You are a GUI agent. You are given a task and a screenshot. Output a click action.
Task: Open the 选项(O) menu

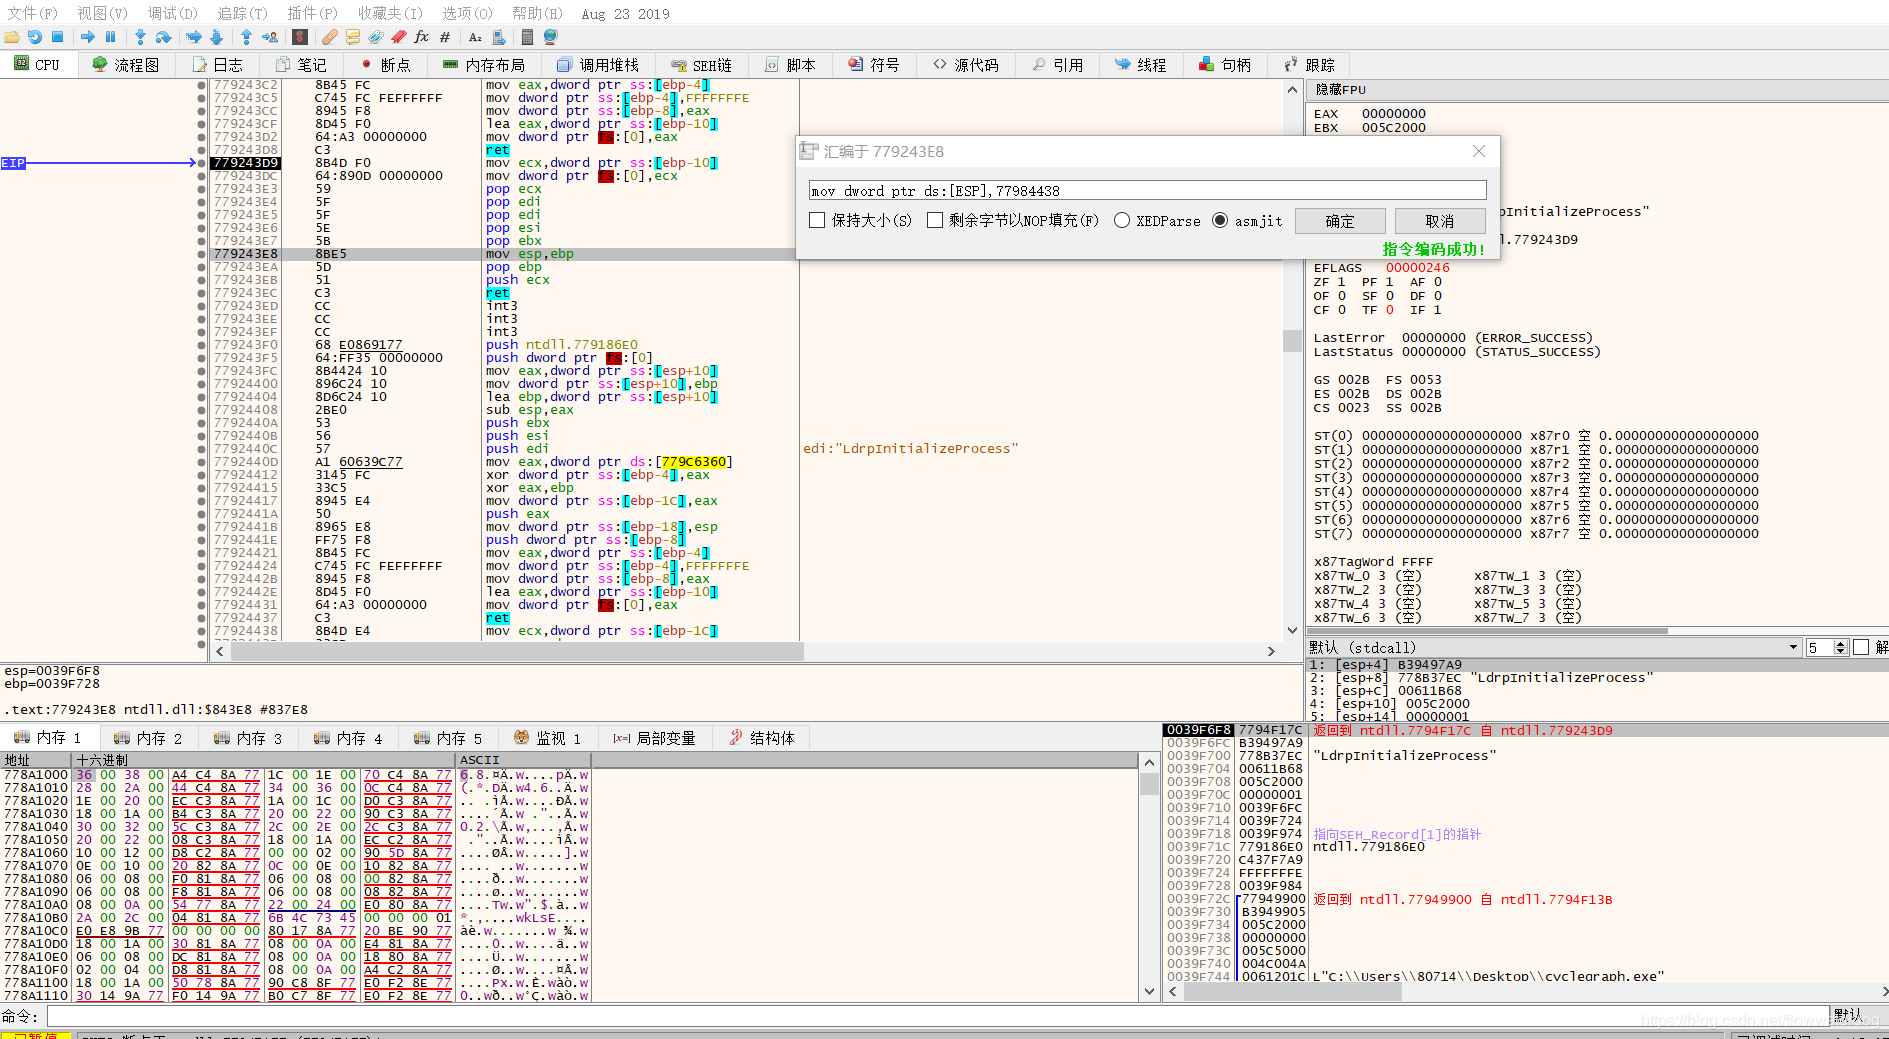coord(468,13)
